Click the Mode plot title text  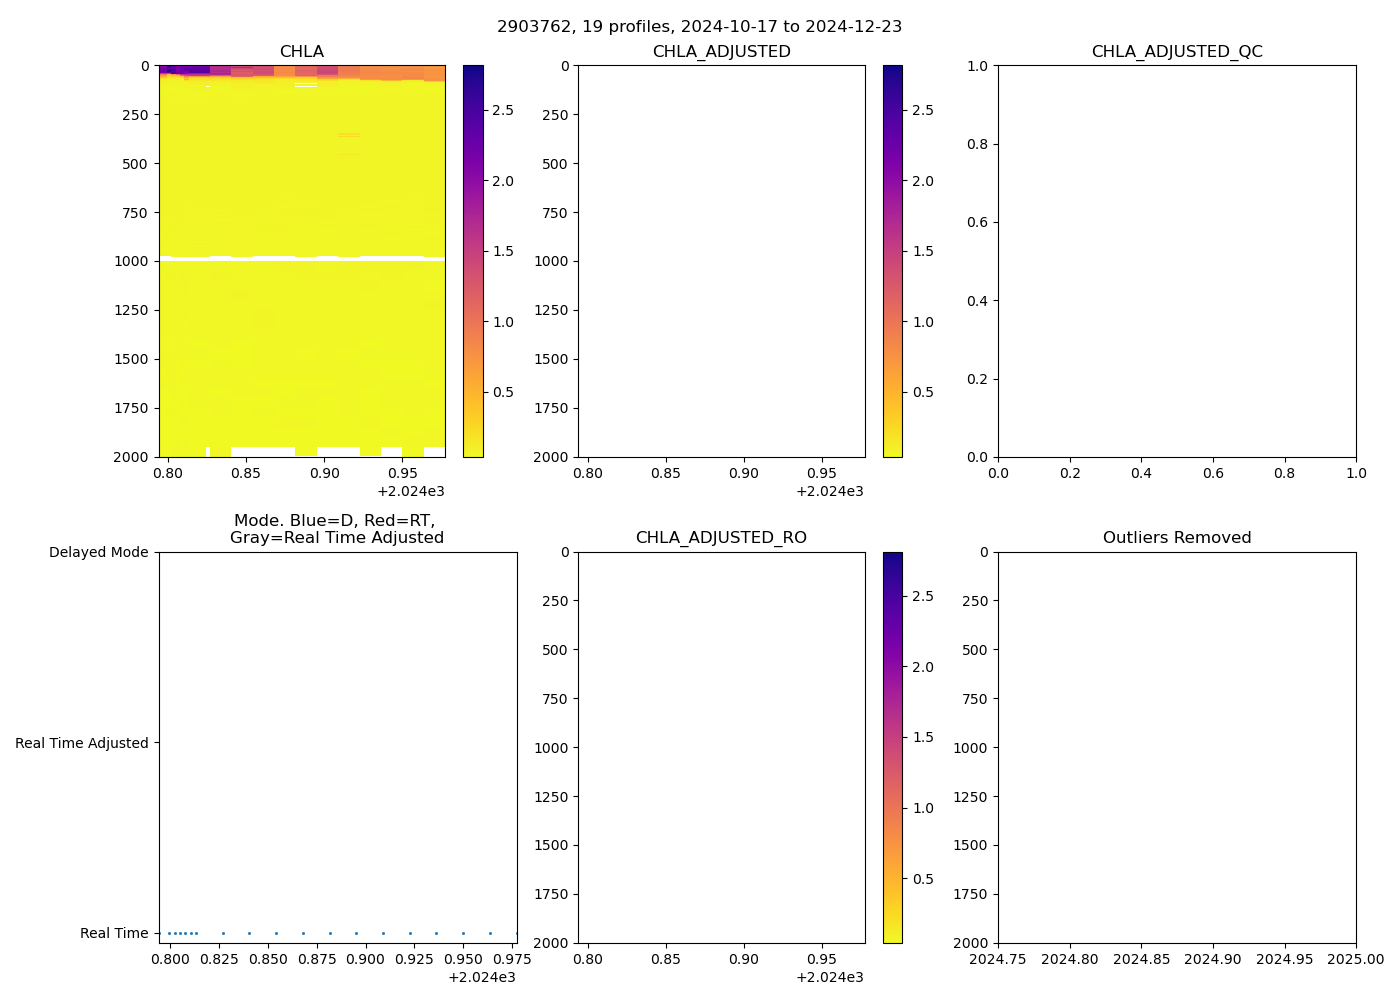pos(337,529)
